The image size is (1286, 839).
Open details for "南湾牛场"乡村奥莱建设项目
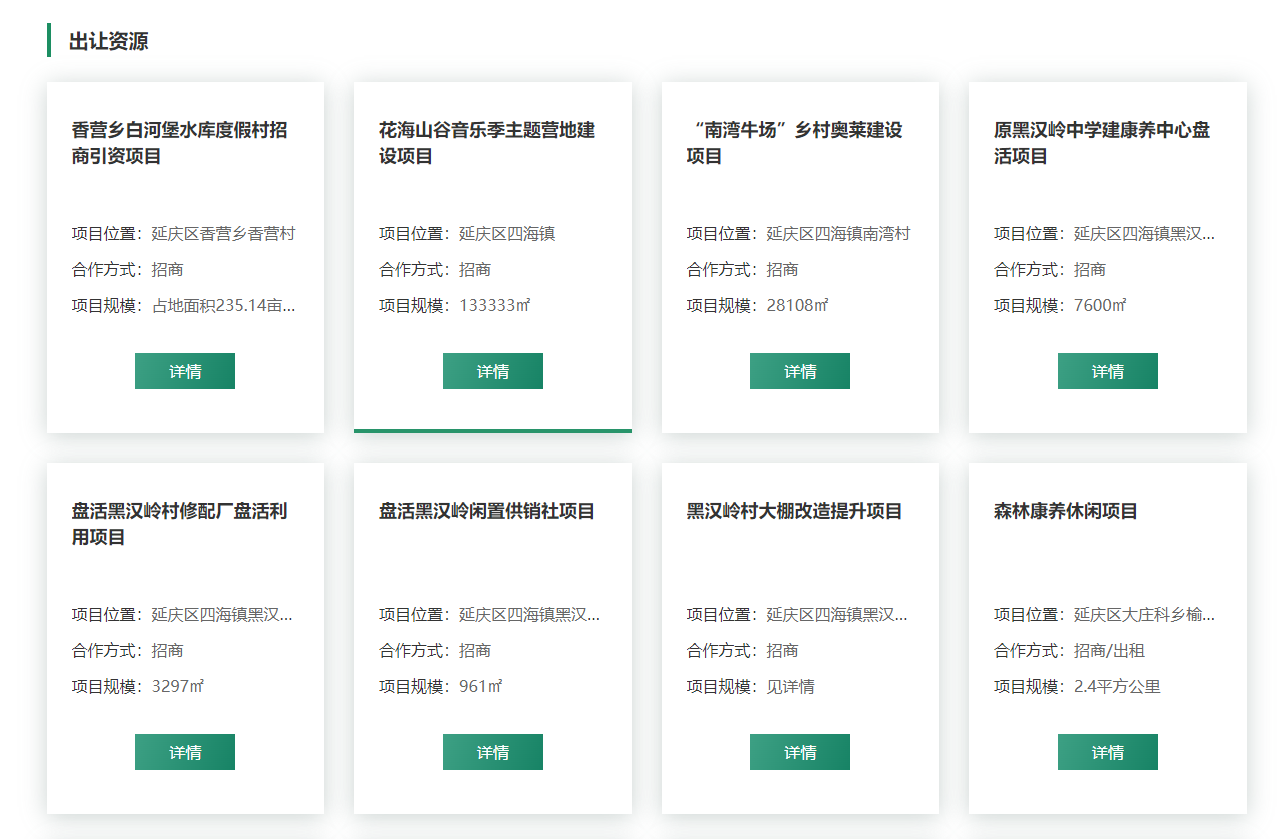799,371
